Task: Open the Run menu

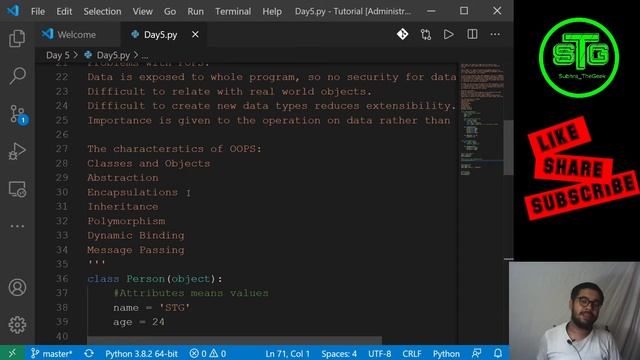Action: pos(196,11)
